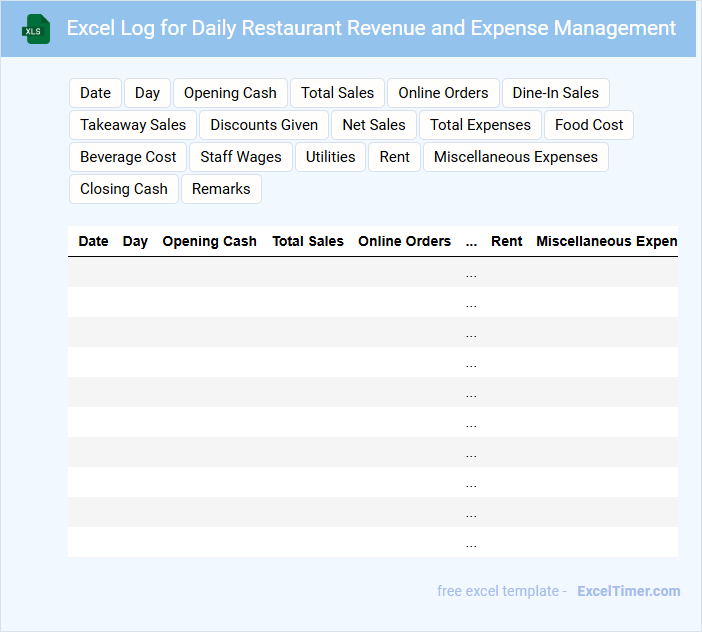The width and height of the screenshot is (702, 632).
Task: Click the Closing Cash tag
Action: click(124, 189)
